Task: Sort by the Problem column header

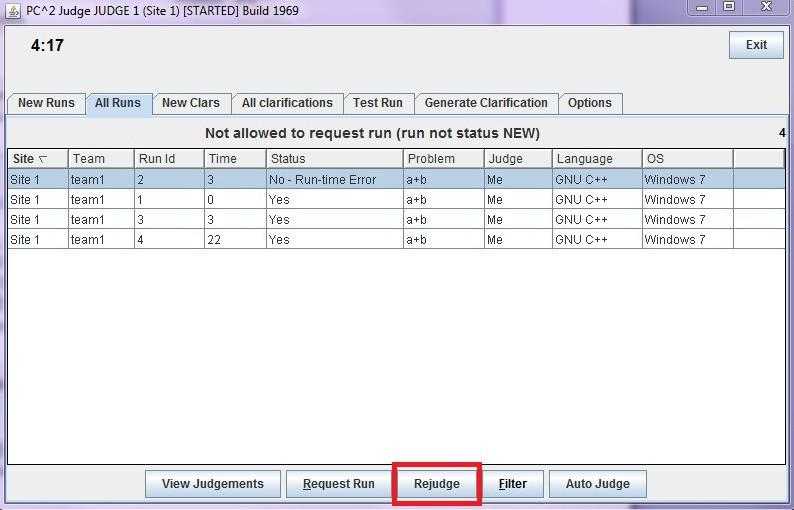Action: pos(444,159)
